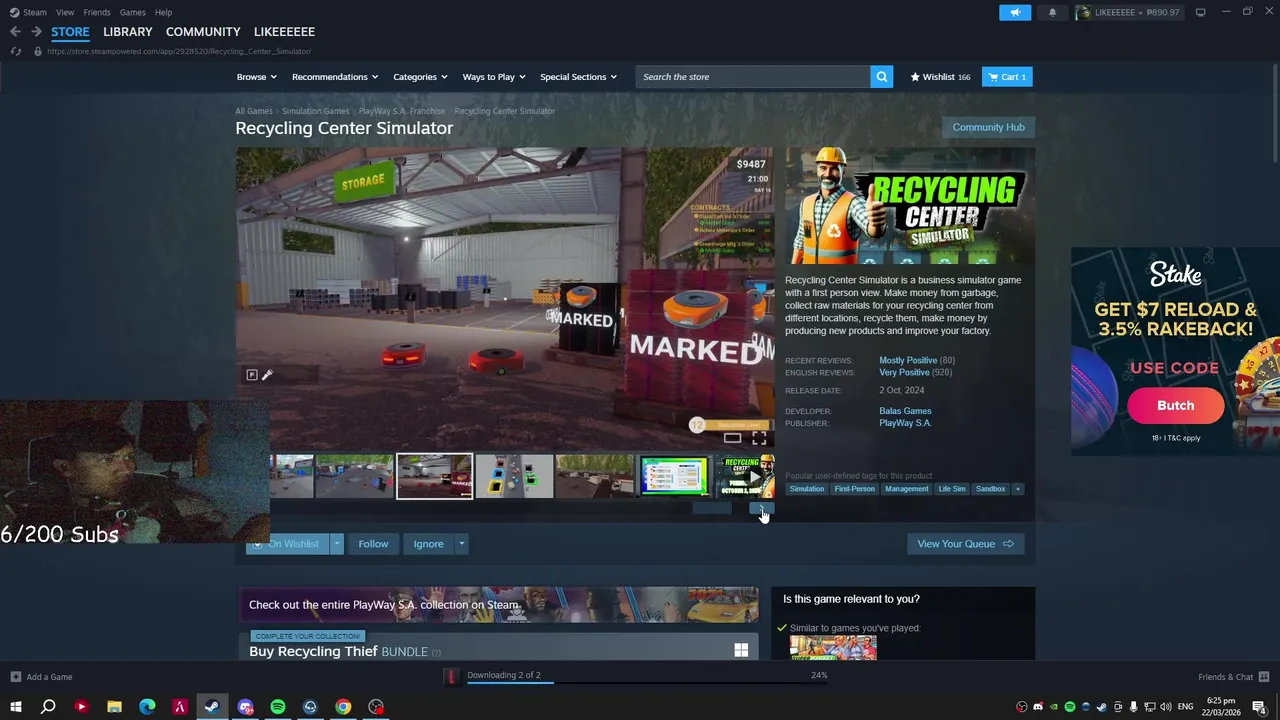Click the Steam announcements megaphone button
Screen dimensions: 1280x720
(x=1014, y=12)
